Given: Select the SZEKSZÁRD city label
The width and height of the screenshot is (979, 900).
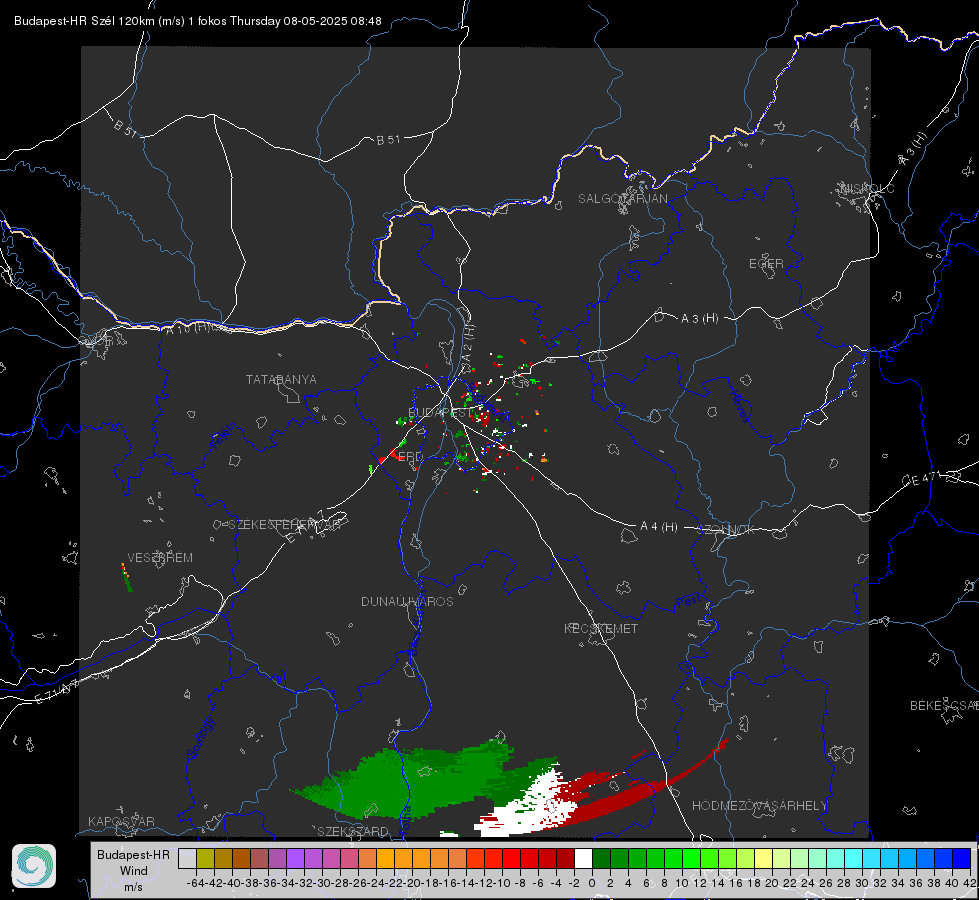Looking at the screenshot, I should [353, 831].
